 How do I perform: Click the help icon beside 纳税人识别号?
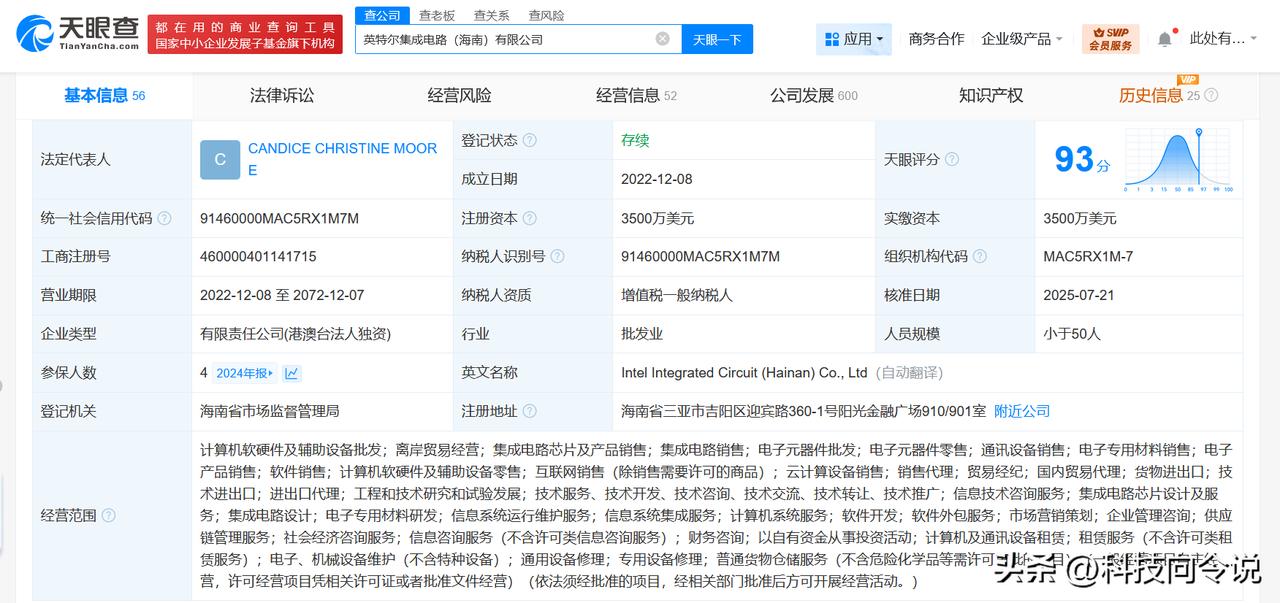(558, 257)
